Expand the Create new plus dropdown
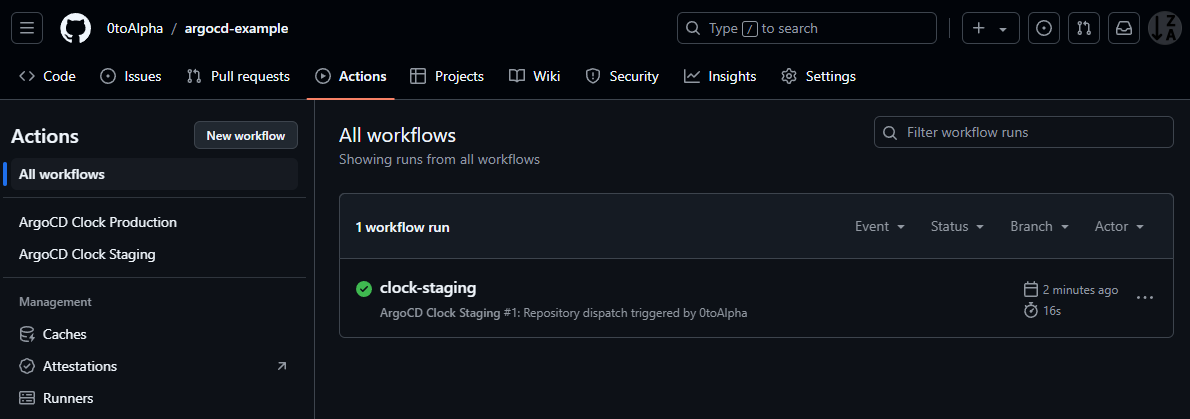 coord(990,28)
